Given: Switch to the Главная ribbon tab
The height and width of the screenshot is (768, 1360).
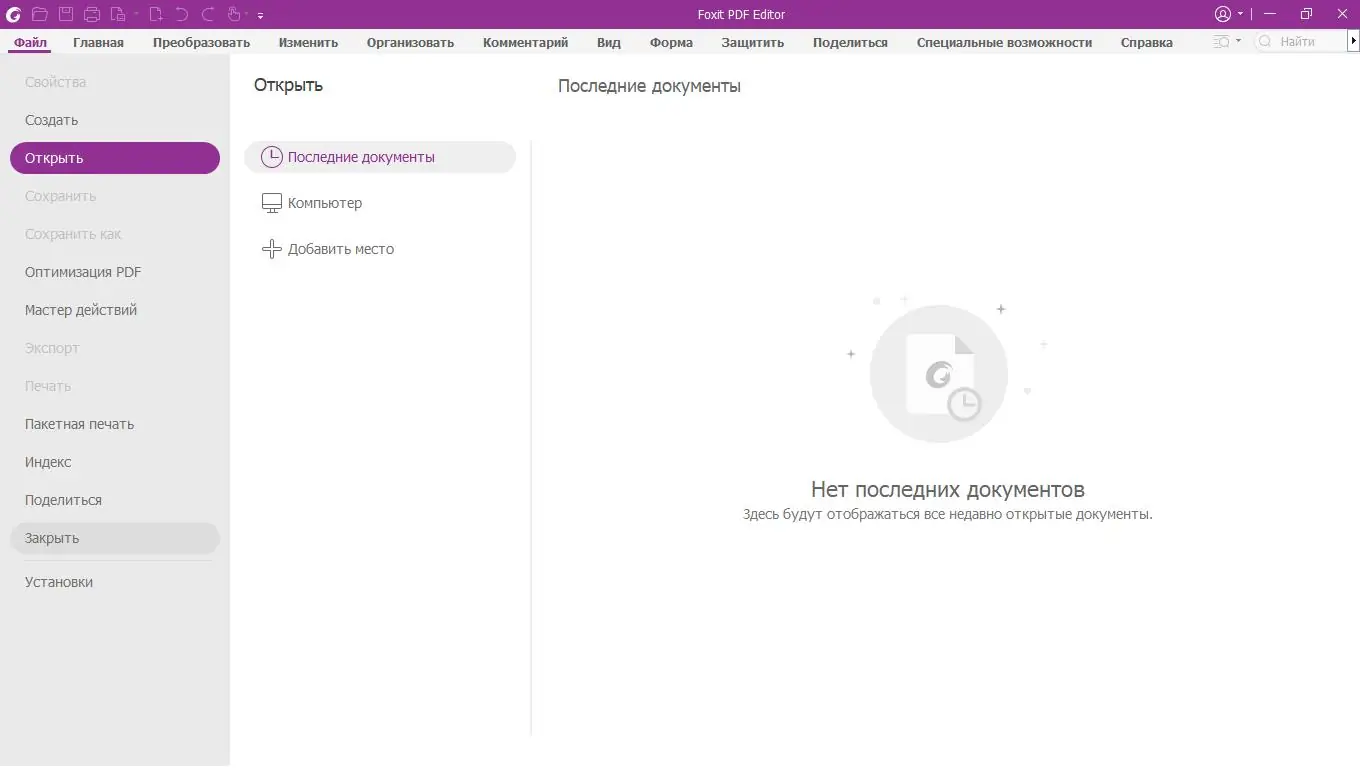Looking at the screenshot, I should click(97, 42).
